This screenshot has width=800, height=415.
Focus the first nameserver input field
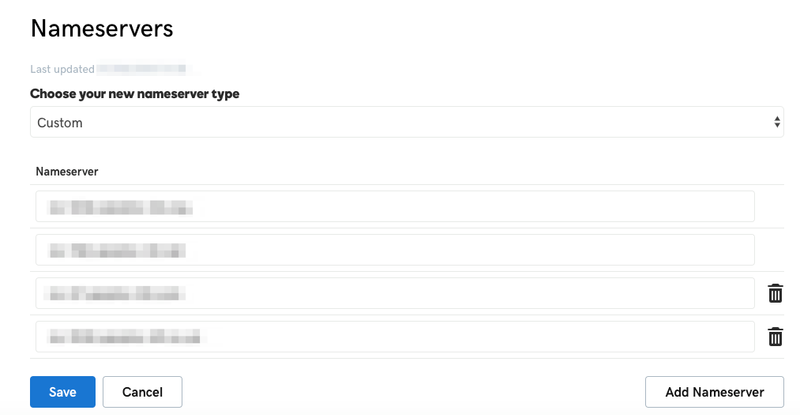coord(395,206)
